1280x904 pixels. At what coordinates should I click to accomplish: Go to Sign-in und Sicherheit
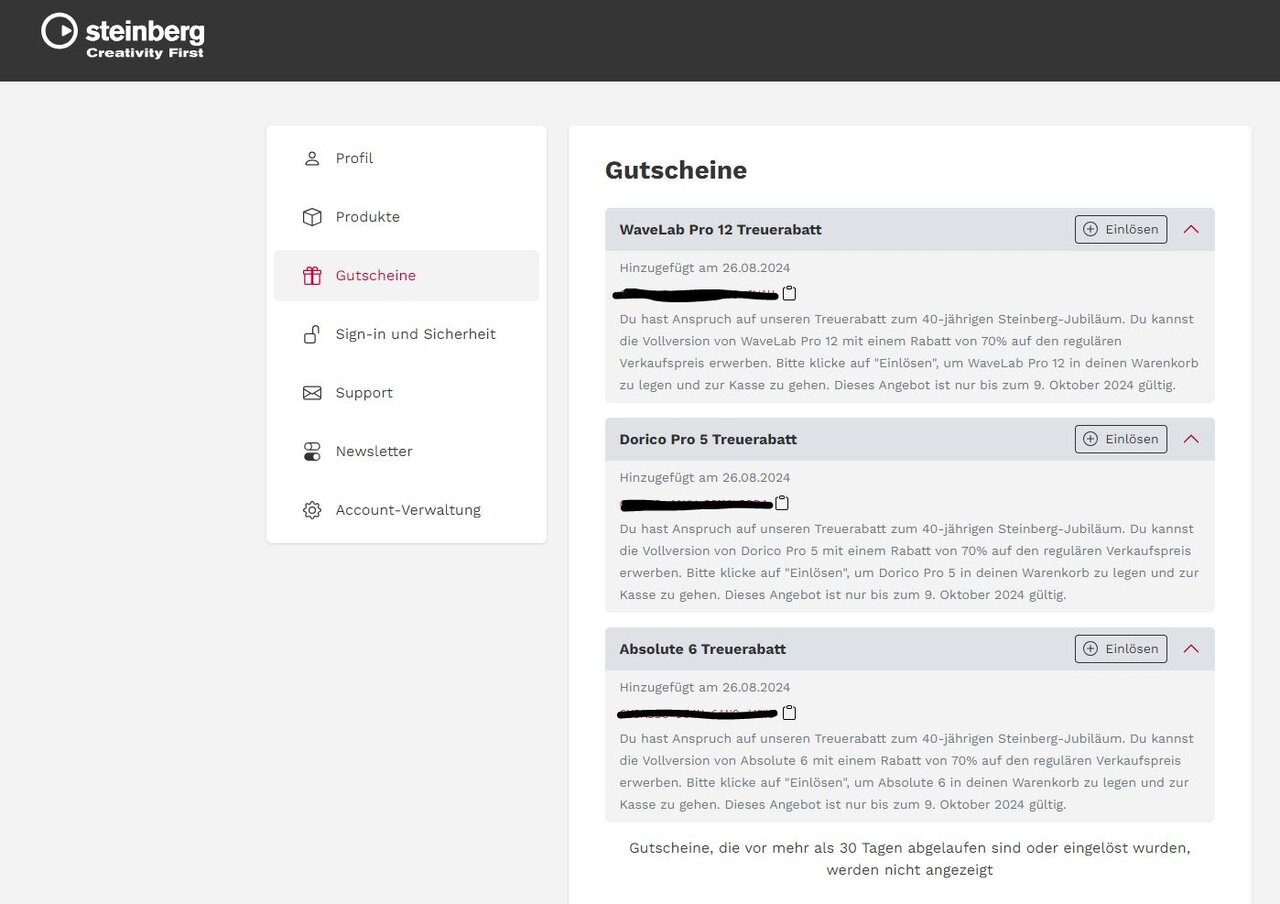pyautogui.click(x=406, y=334)
